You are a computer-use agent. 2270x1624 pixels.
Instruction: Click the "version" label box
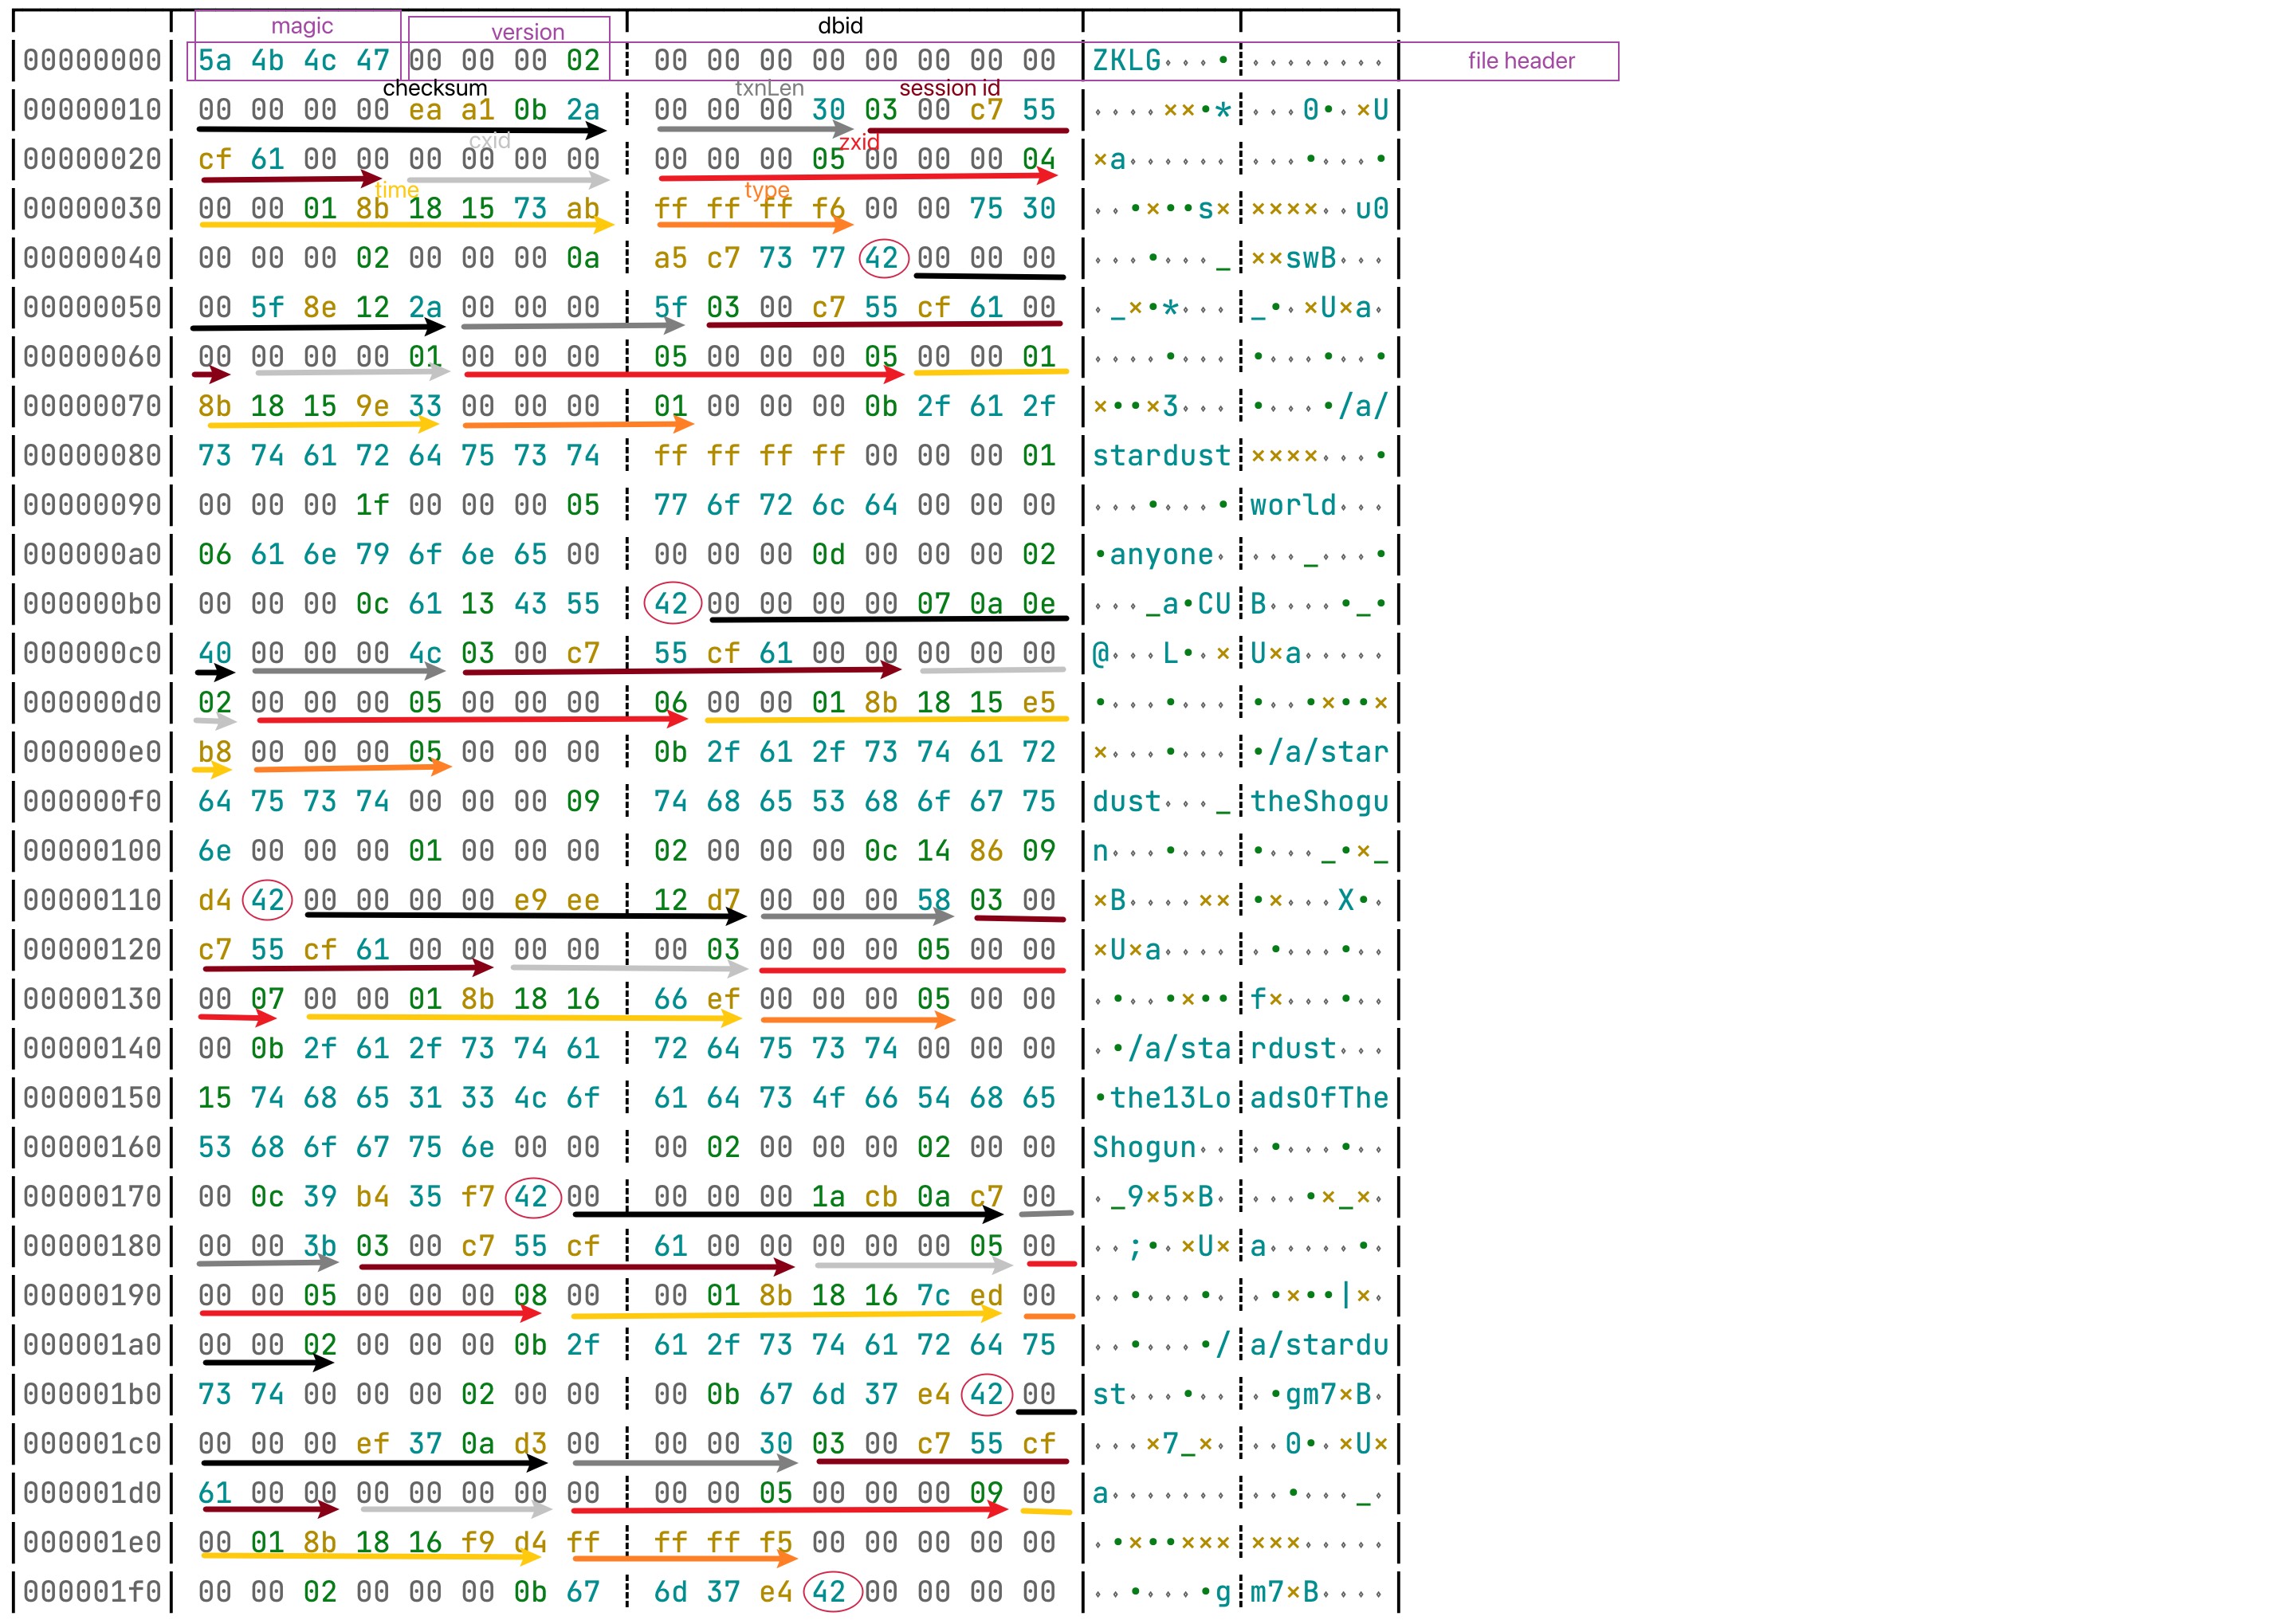[527, 32]
